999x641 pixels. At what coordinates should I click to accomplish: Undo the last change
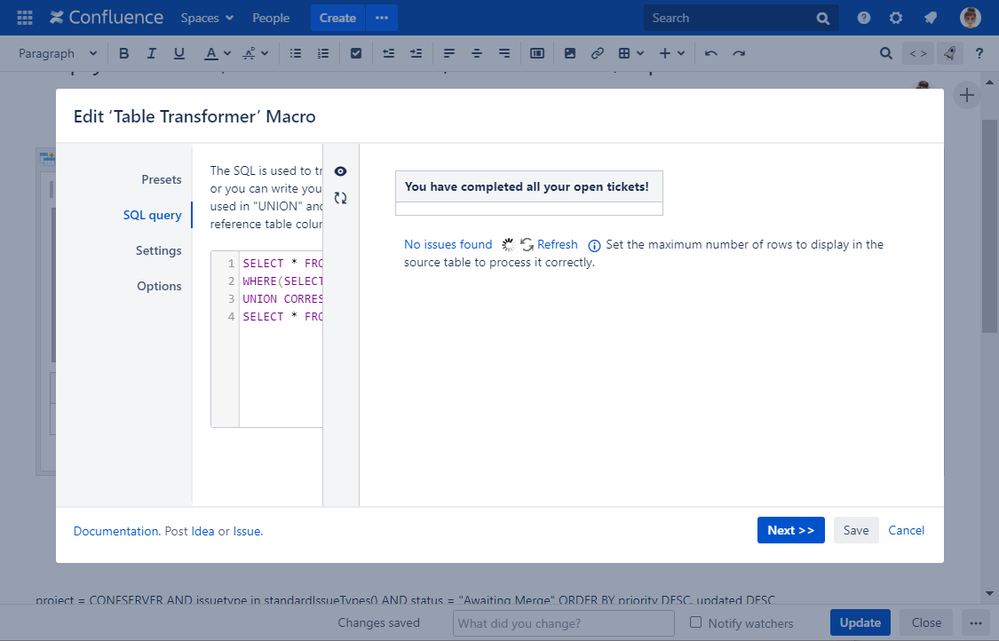(711, 54)
